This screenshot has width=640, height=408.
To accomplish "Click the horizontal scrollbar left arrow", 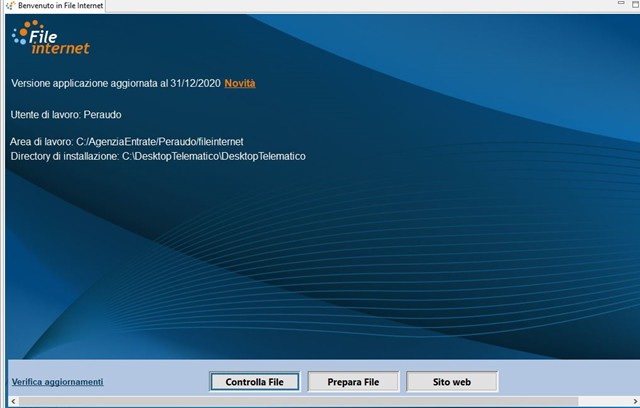I will point(13,401).
